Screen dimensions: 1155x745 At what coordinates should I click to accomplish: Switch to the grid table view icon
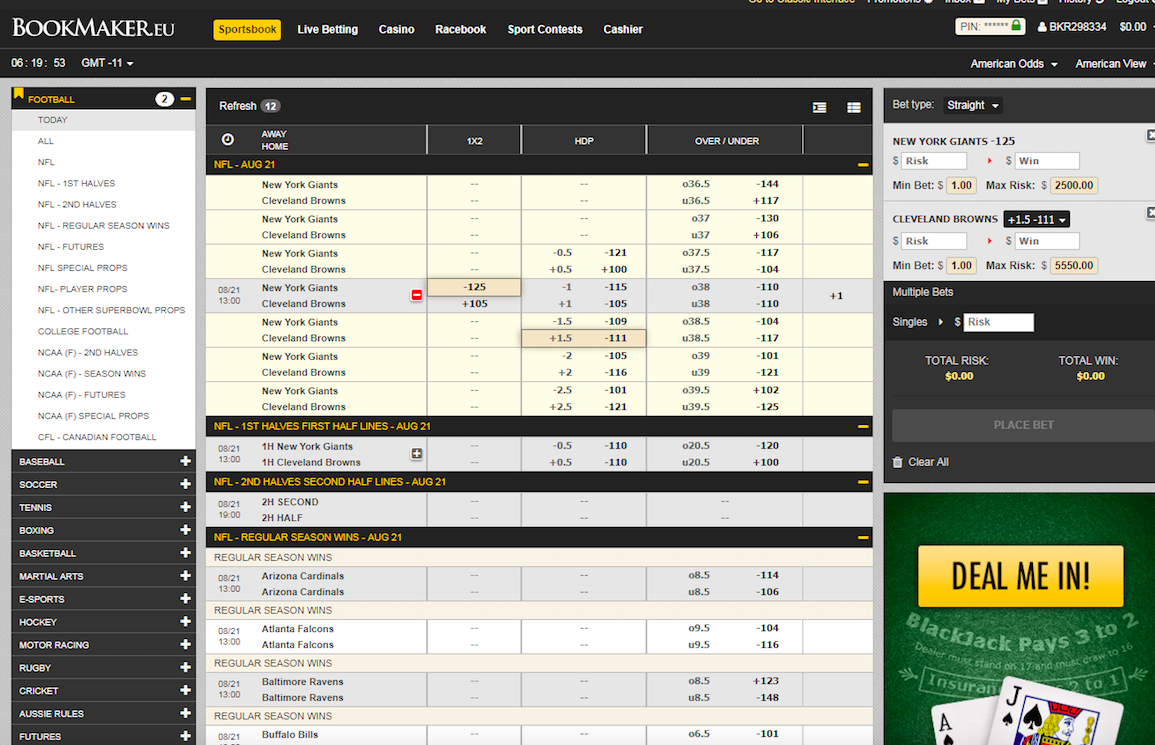point(854,108)
